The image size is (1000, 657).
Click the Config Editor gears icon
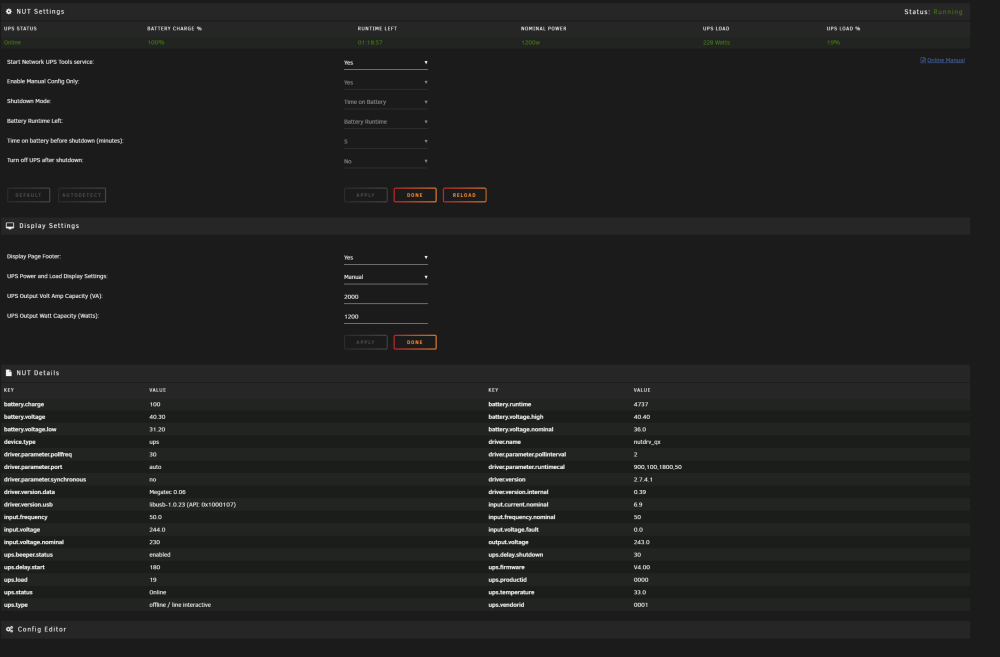tap(10, 630)
